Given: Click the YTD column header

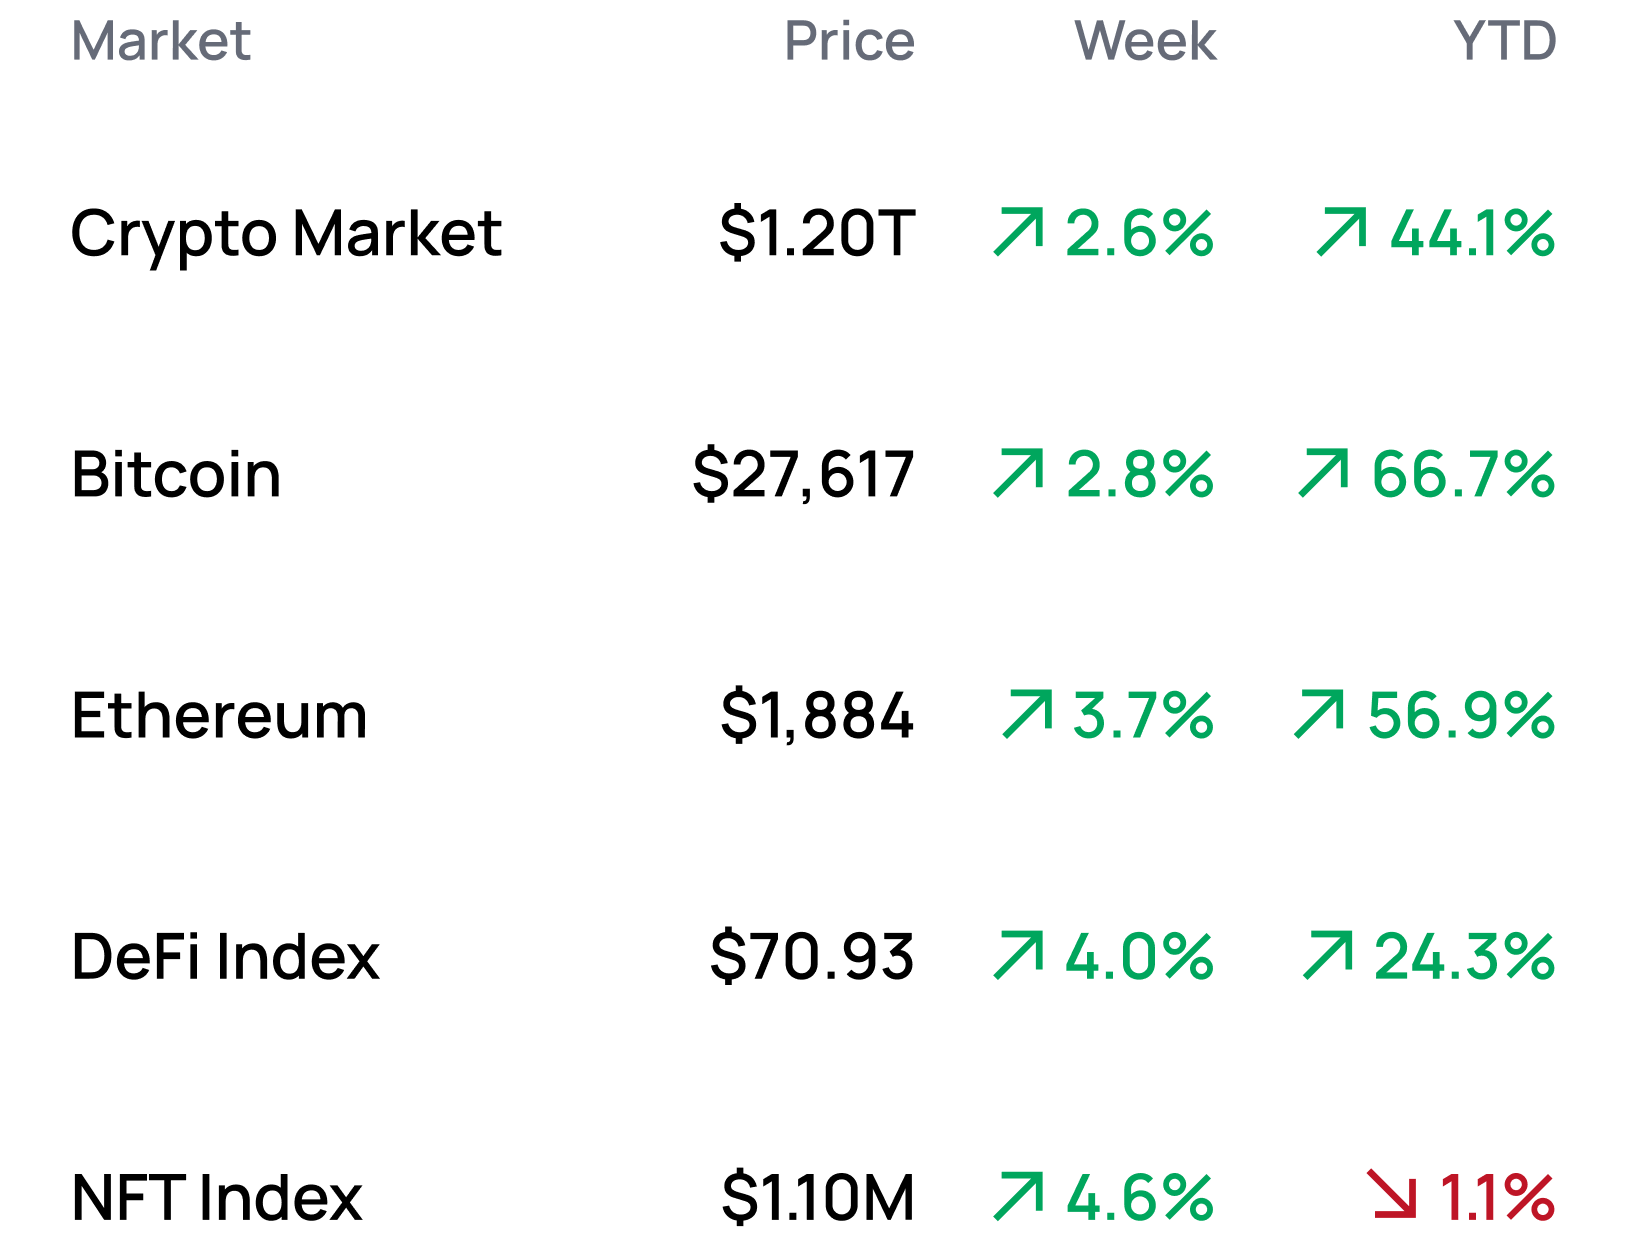Looking at the screenshot, I should click(1504, 42).
